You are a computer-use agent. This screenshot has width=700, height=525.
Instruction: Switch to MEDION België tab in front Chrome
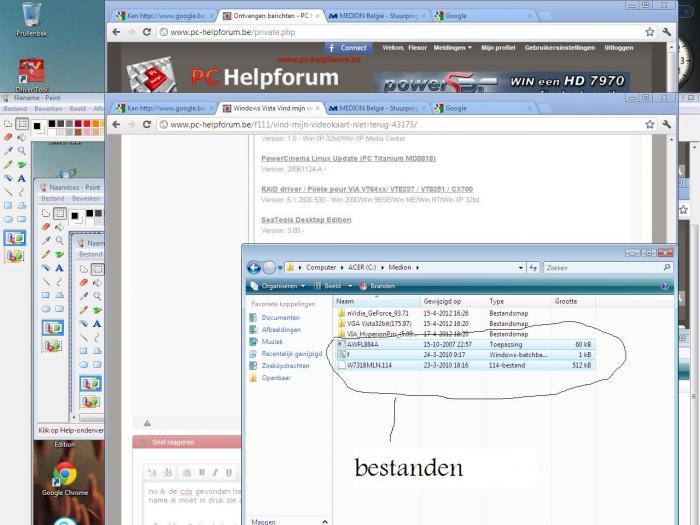(377, 108)
